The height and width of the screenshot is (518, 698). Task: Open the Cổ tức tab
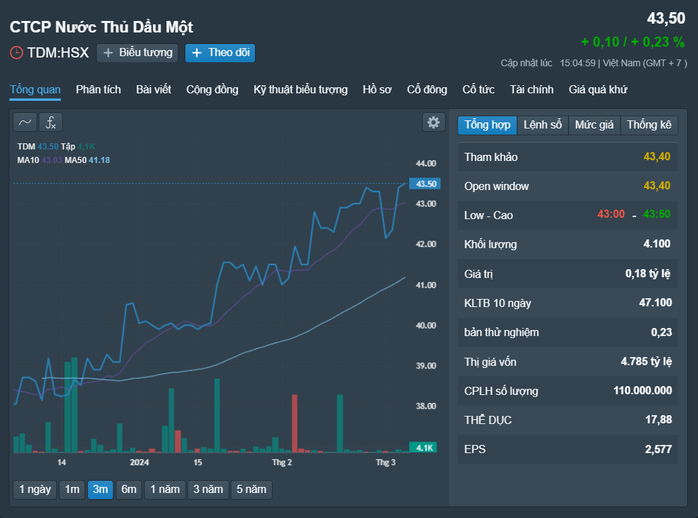point(479,89)
